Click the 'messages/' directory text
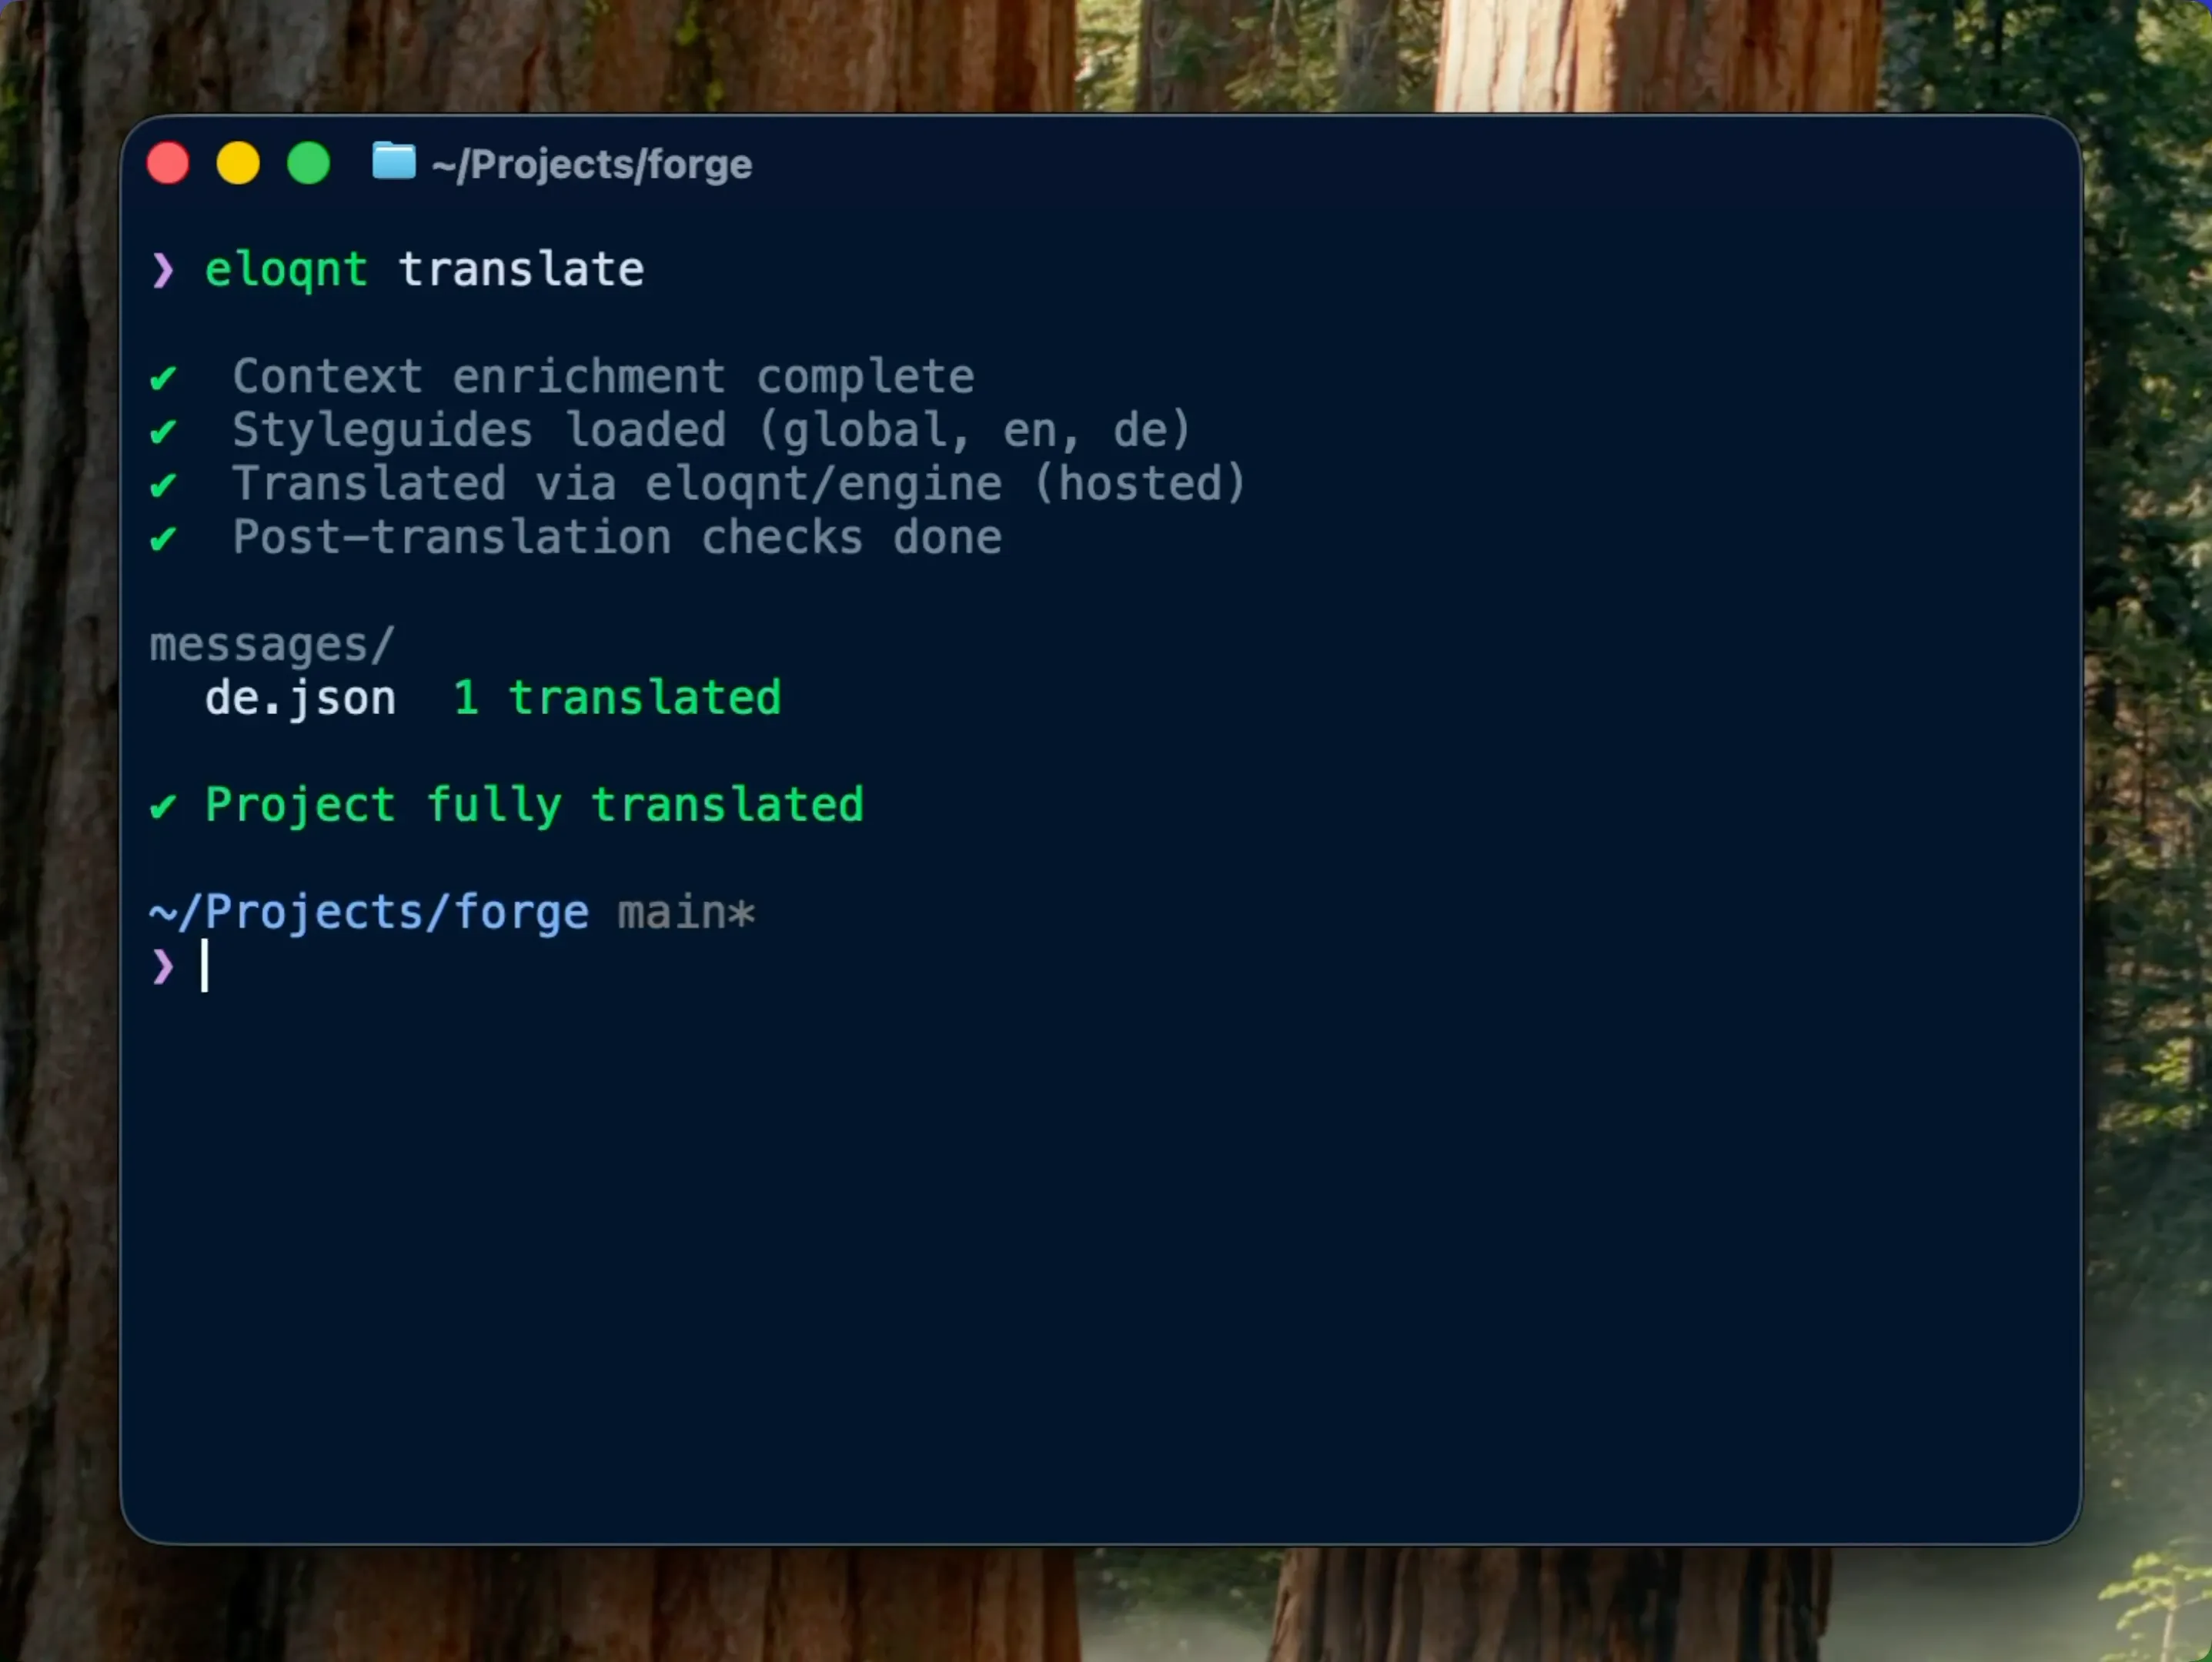 272,645
